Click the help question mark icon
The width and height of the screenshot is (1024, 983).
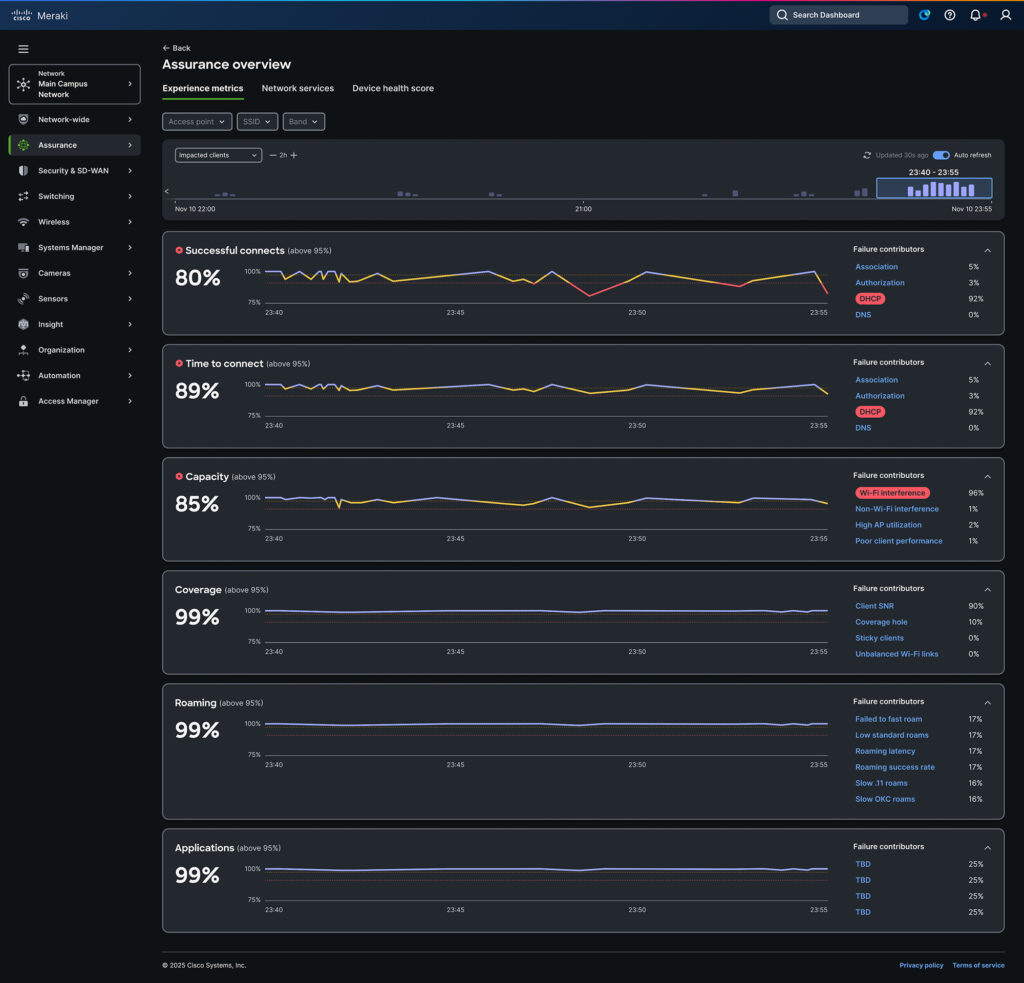click(949, 15)
